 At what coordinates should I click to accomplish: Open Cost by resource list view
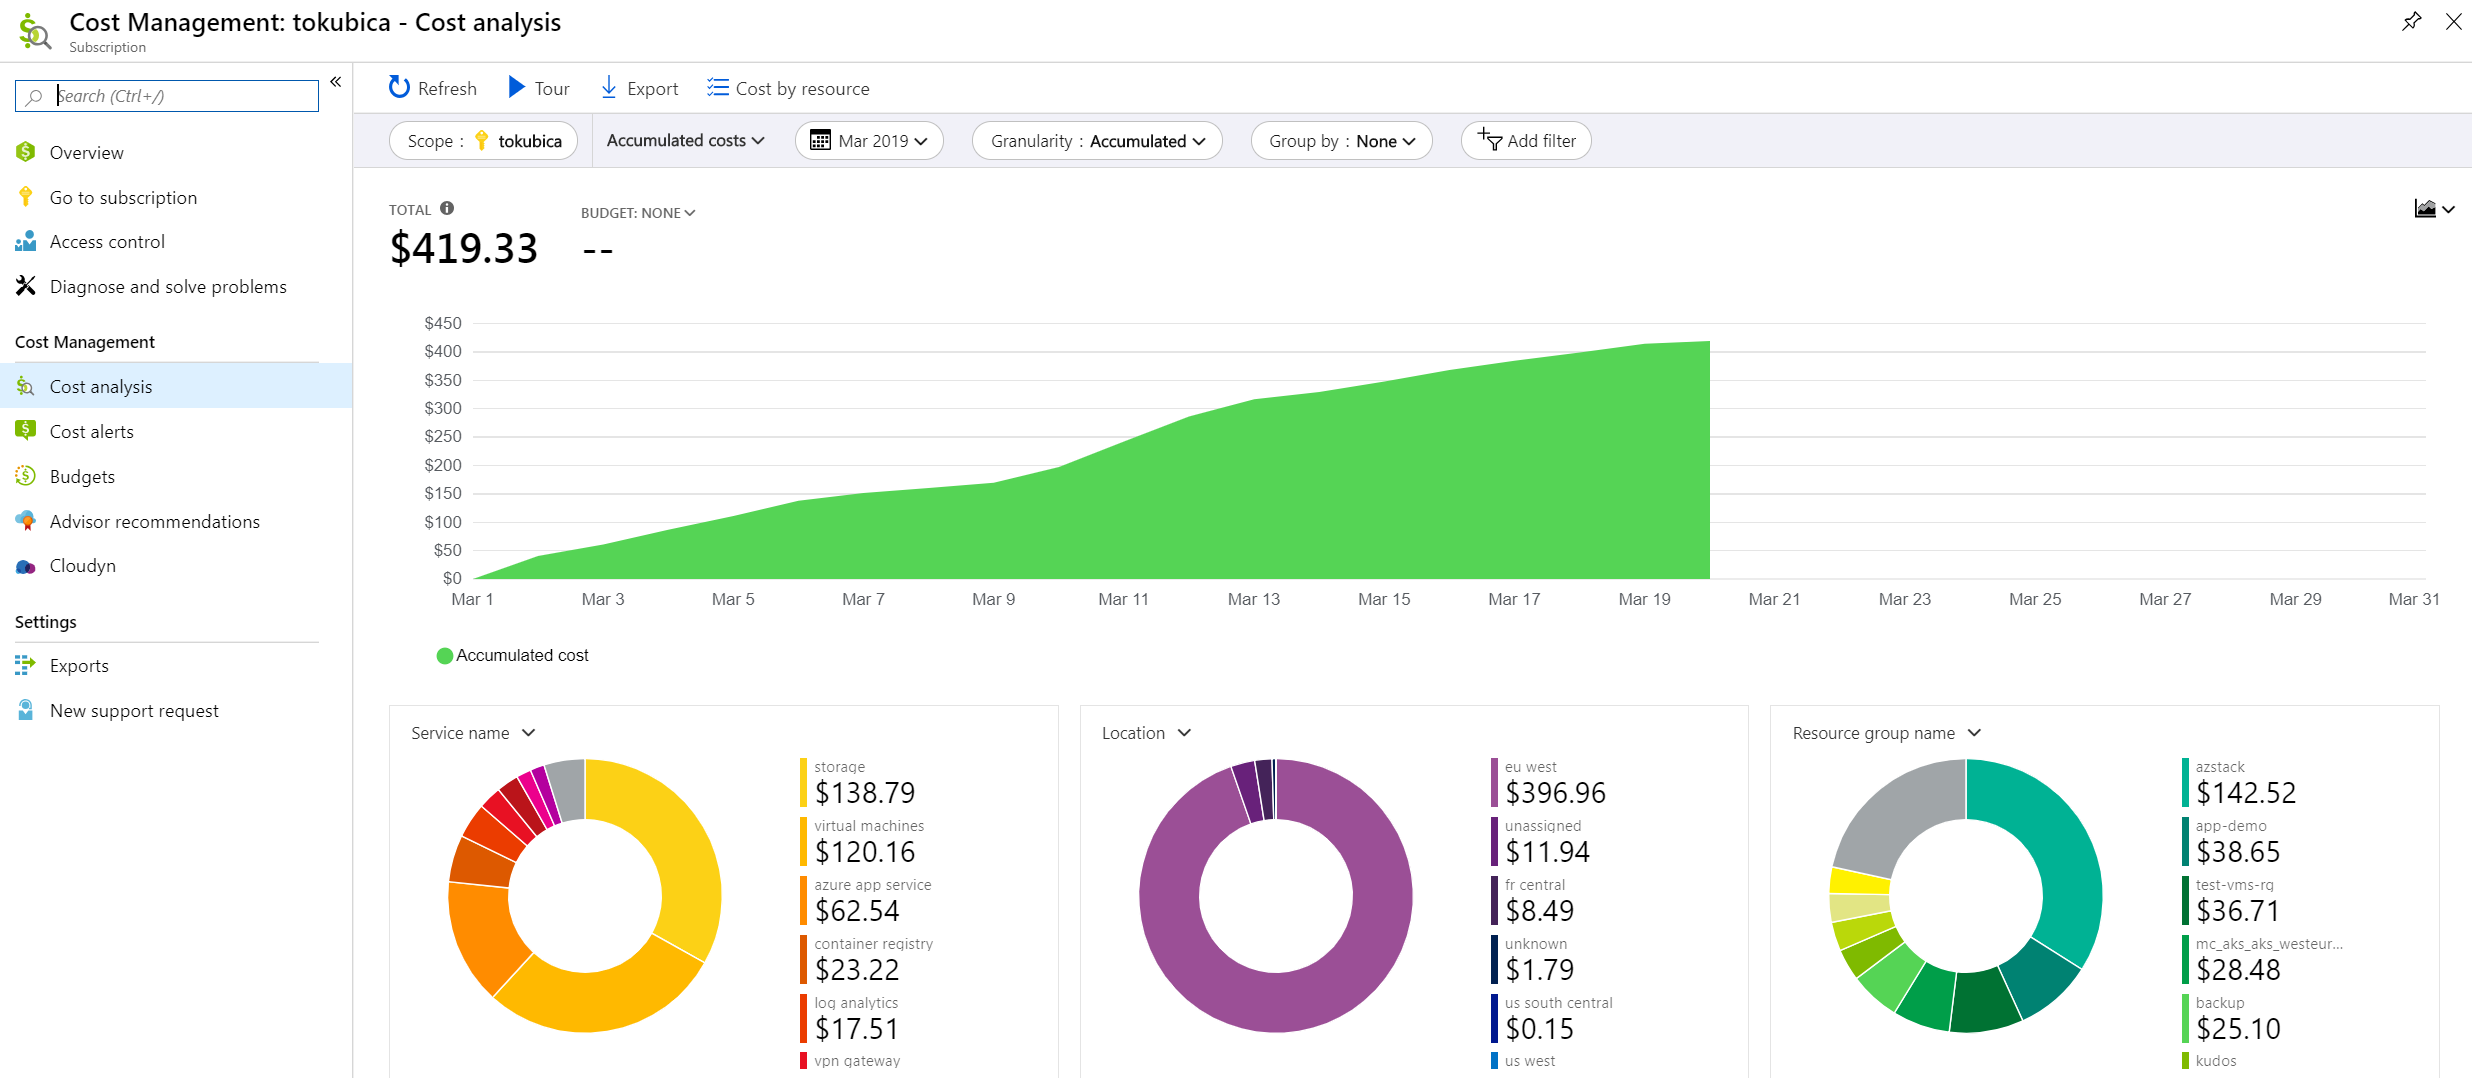788,88
